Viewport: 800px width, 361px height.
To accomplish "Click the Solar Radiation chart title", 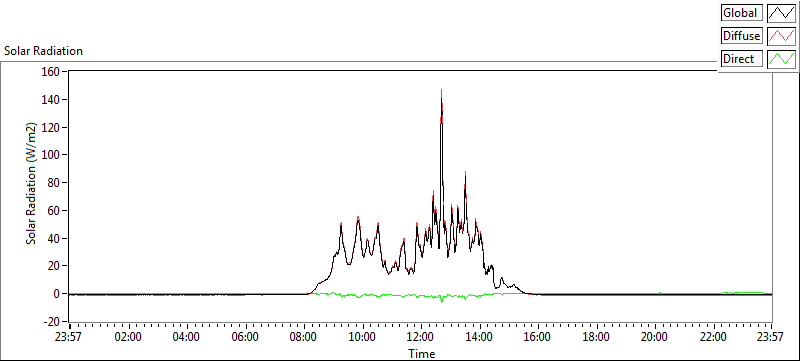I will pyautogui.click(x=43, y=51).
